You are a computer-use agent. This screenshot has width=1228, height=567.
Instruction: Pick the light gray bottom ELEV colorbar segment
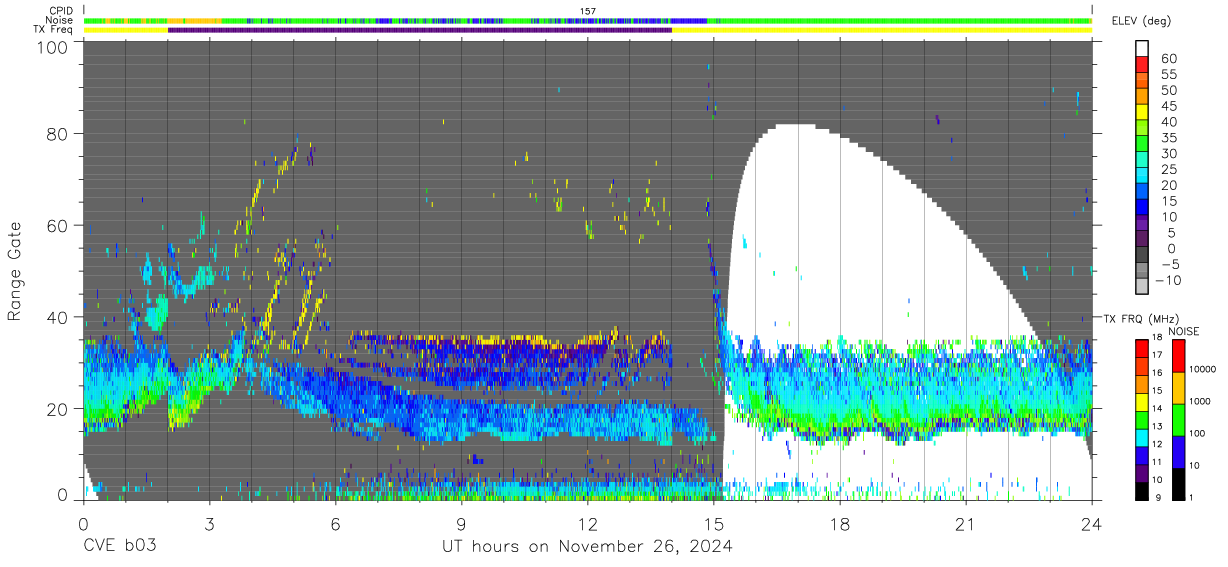[1142, 288]
